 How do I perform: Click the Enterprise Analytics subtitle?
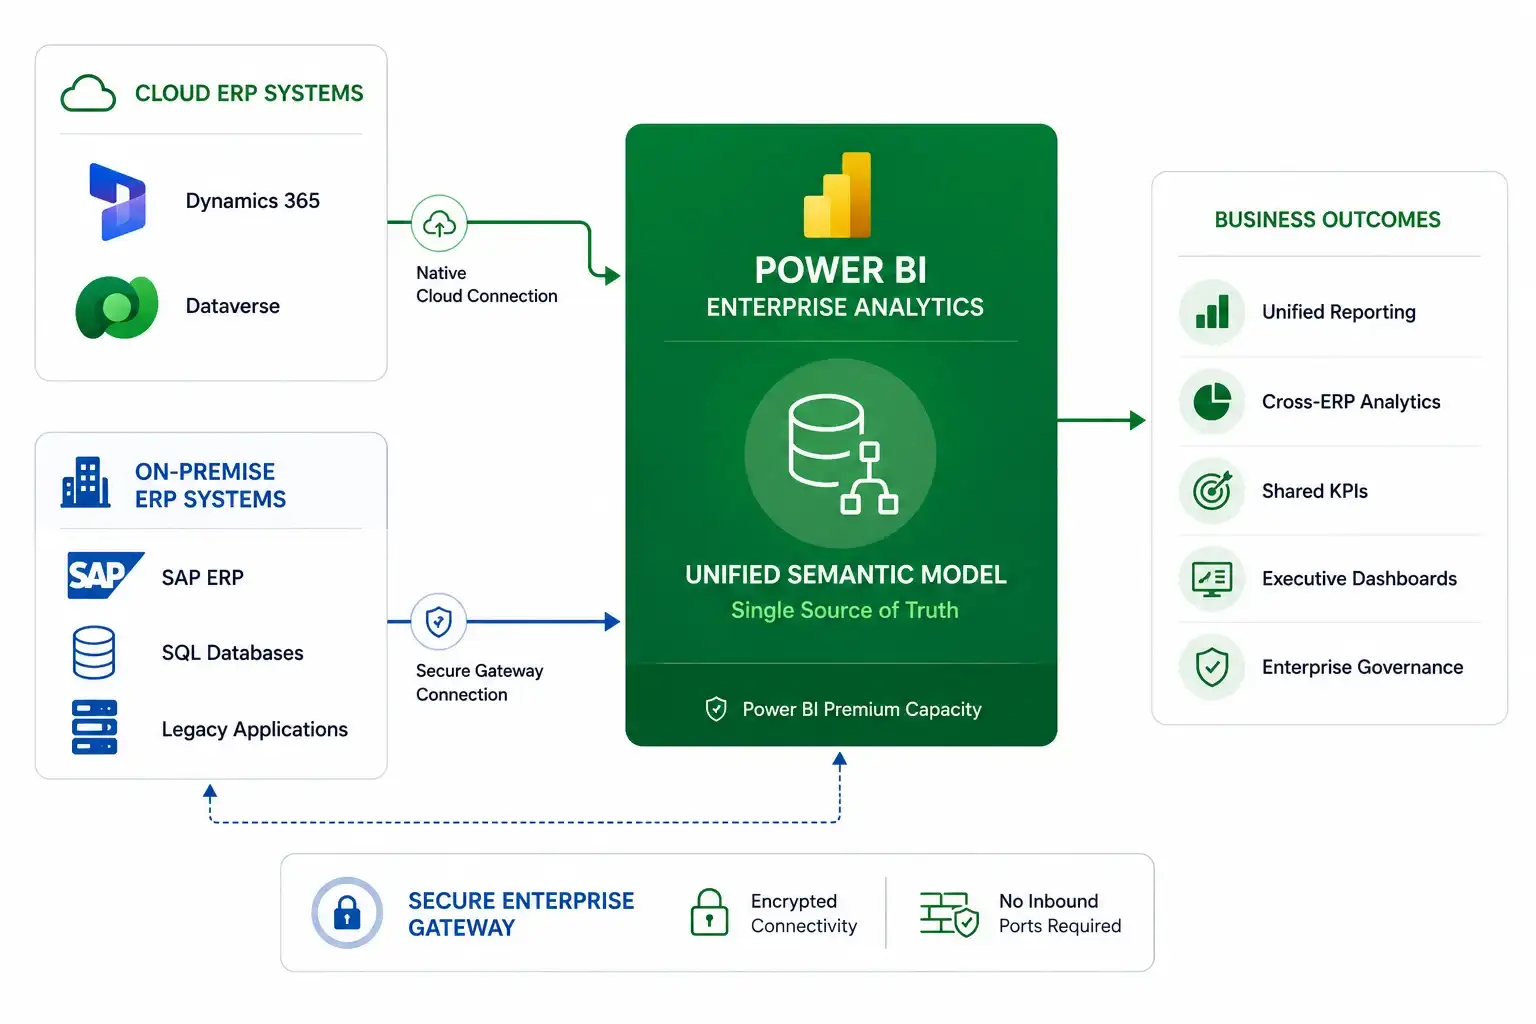coord(845,307)
